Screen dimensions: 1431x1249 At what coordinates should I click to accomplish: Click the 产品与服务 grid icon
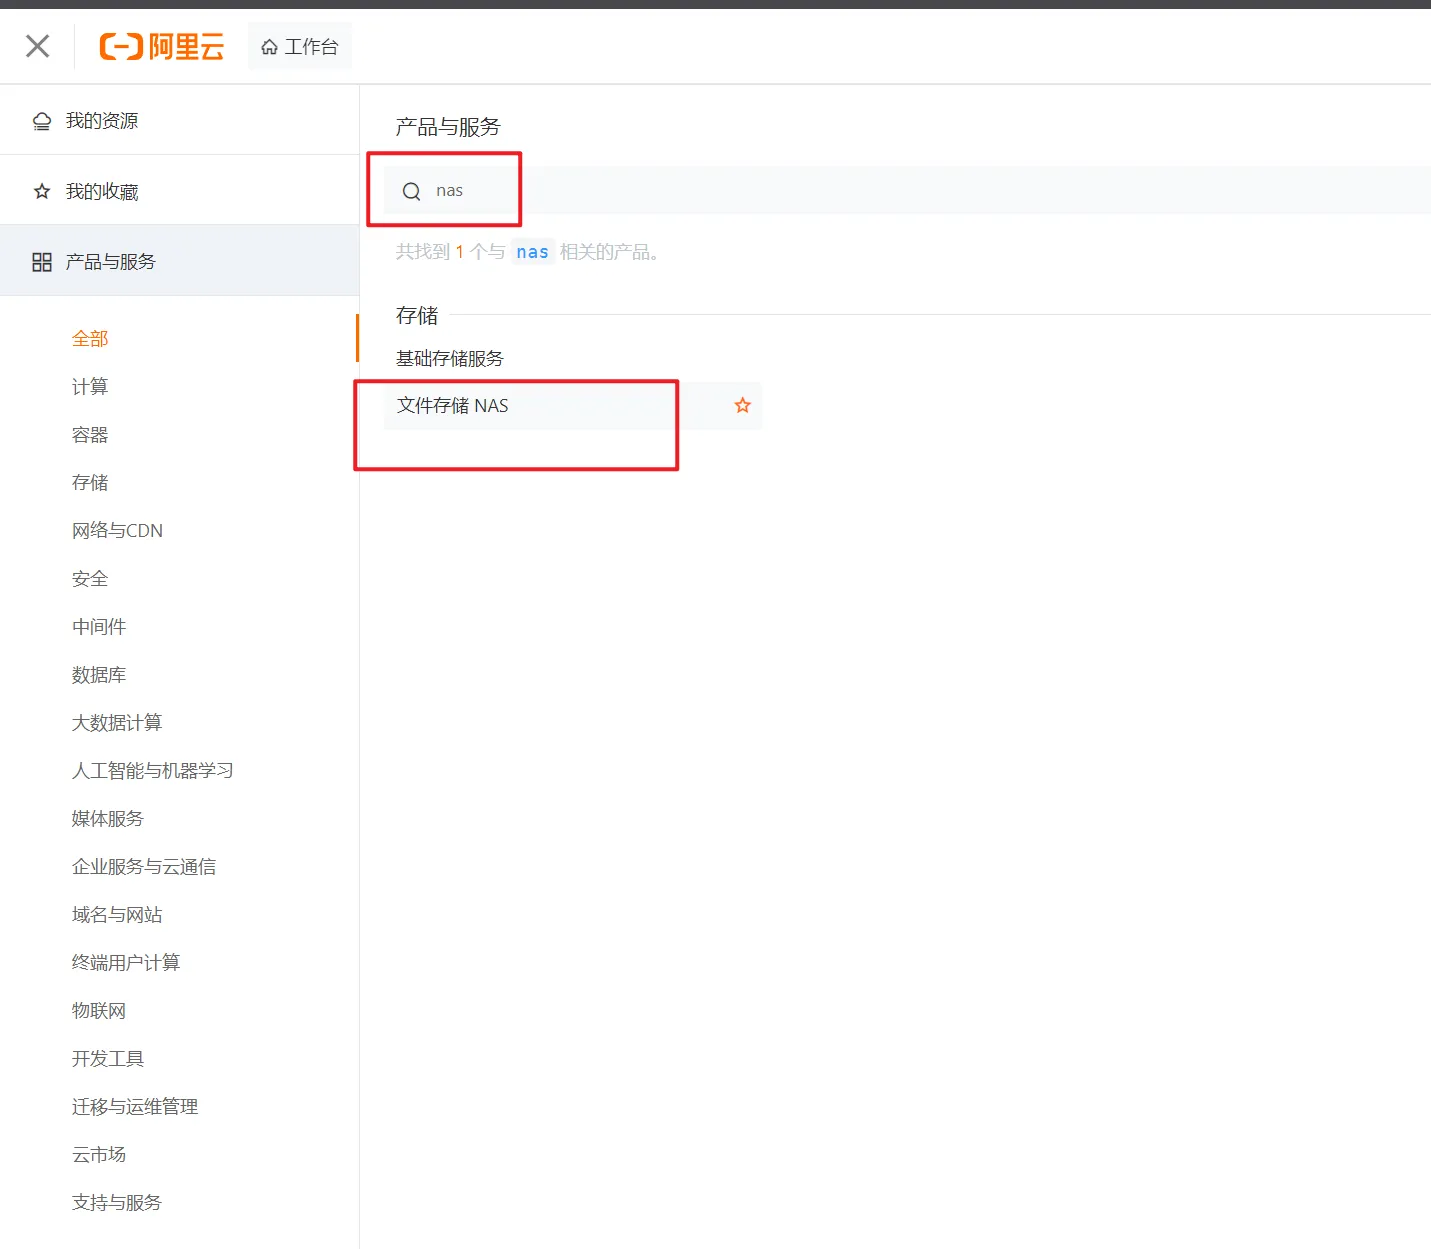click(42, 262)
